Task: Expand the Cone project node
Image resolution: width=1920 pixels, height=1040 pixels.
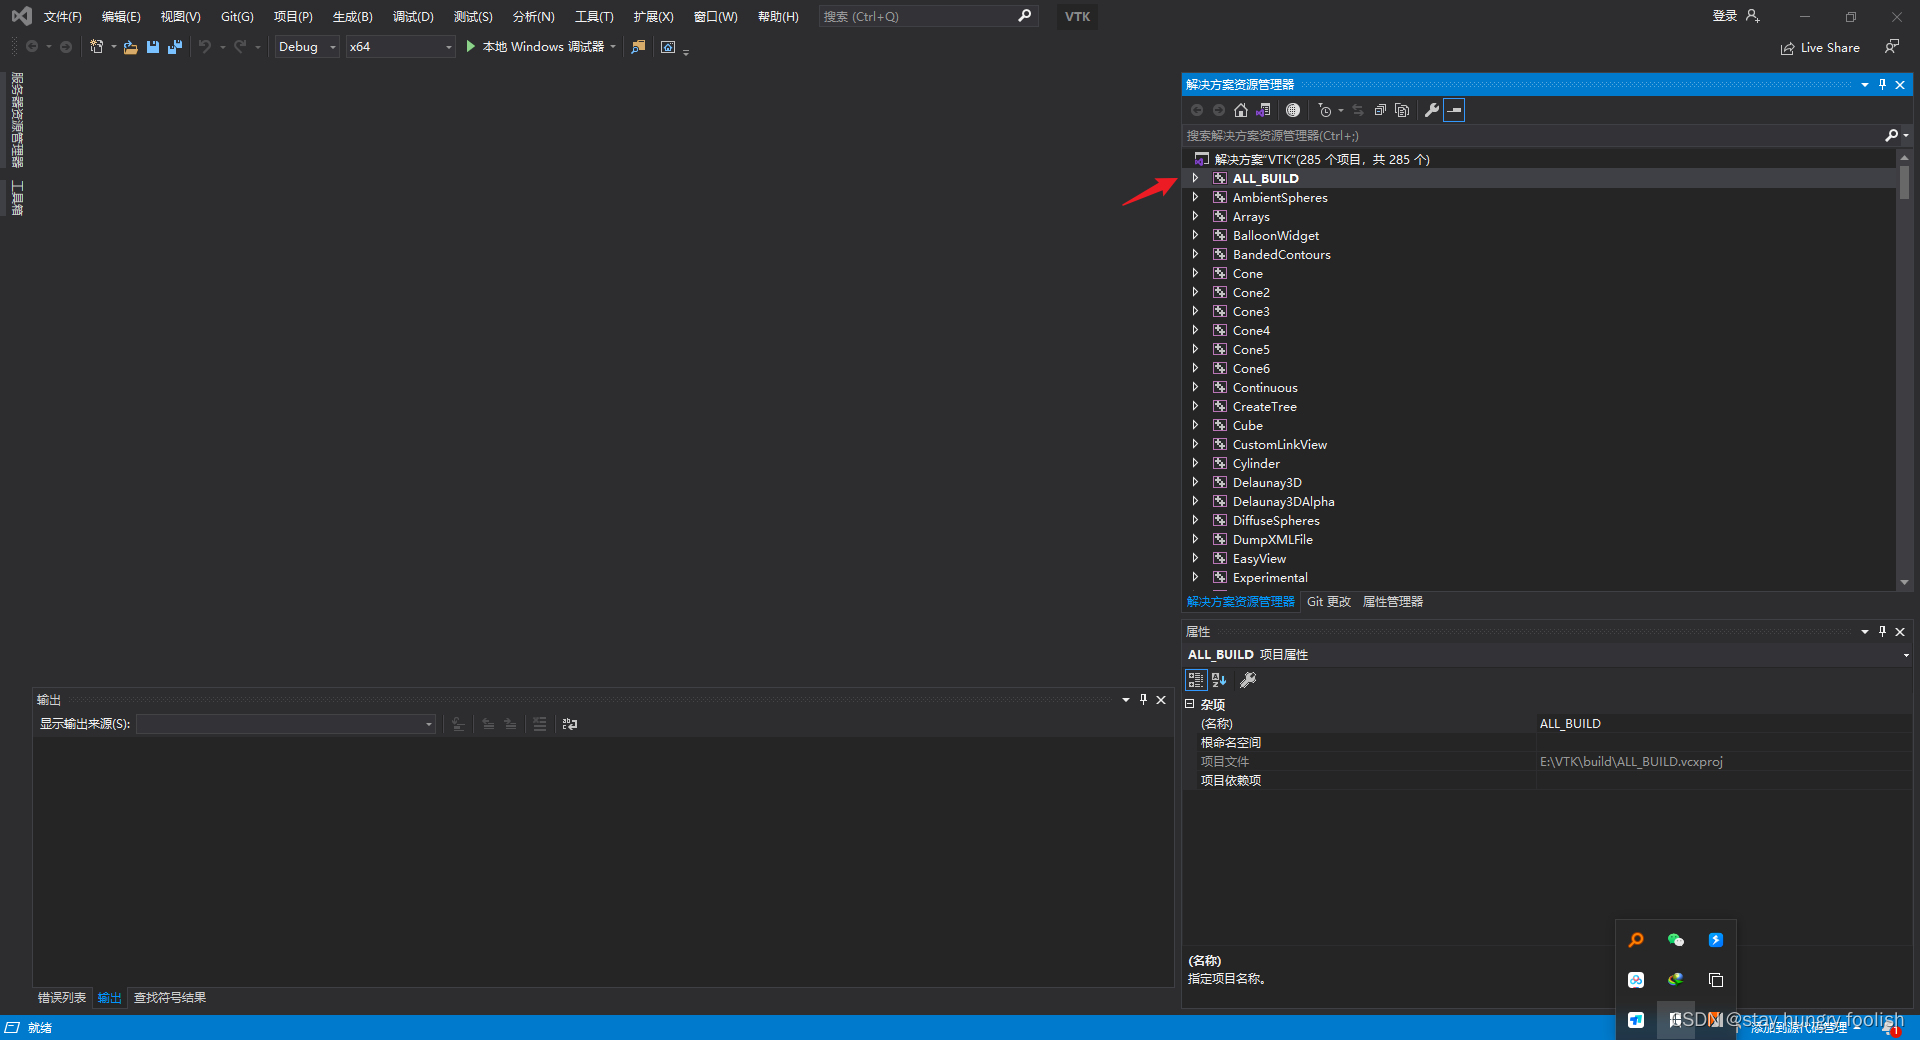Action: point(1195,273)
